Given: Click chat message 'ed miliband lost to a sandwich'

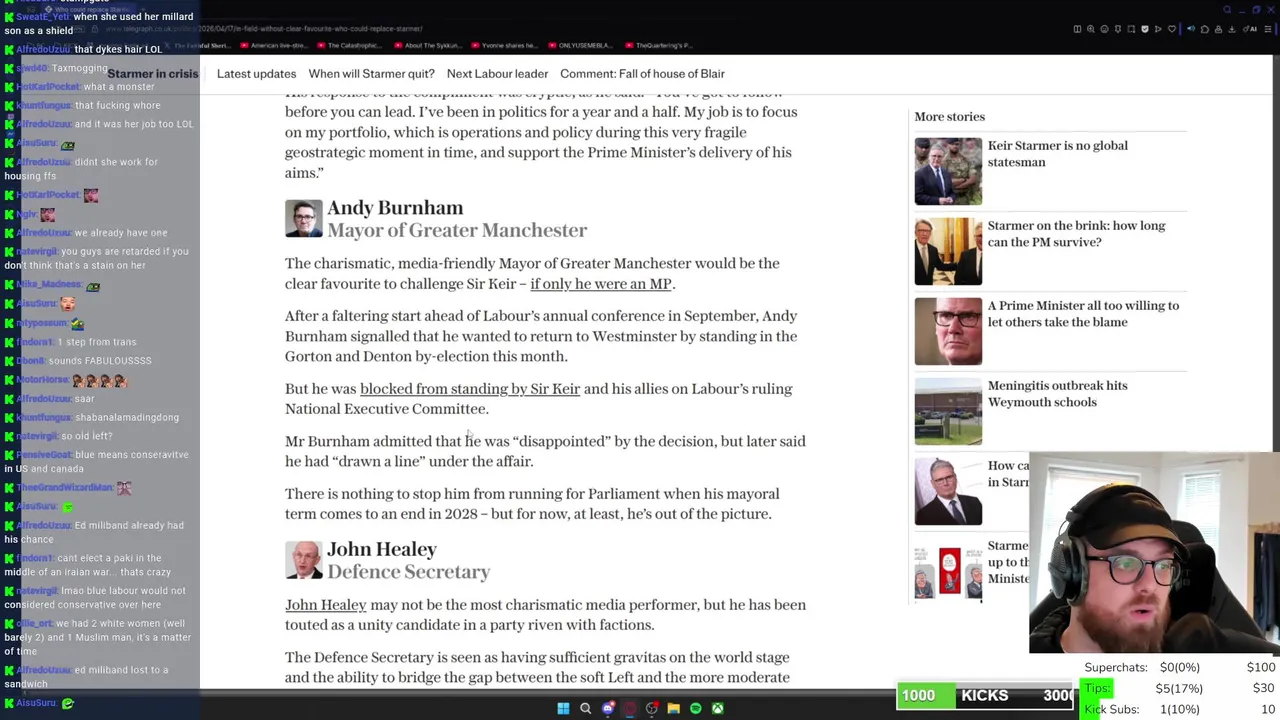Looking at the screenshot, I should 86,677.
